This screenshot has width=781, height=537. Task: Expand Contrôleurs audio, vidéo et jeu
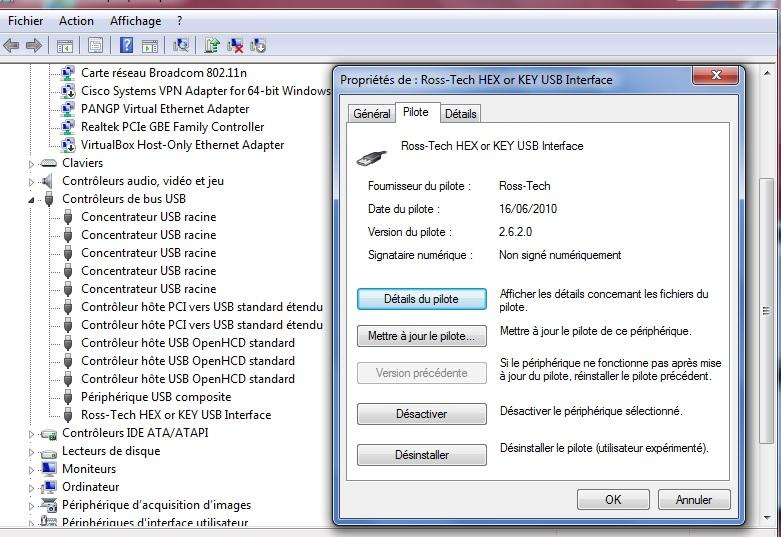pyautogui.click(x=31, y=182)
